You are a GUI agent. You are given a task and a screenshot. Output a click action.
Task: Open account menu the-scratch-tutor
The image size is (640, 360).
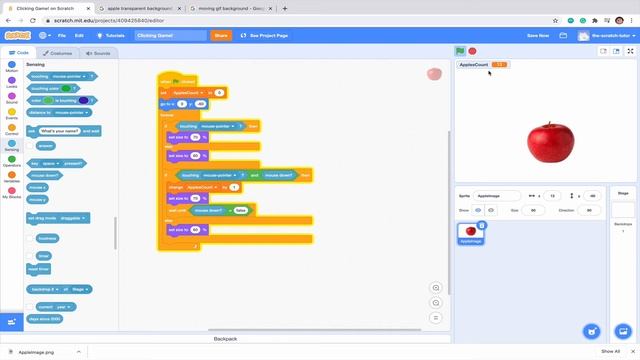607,36
